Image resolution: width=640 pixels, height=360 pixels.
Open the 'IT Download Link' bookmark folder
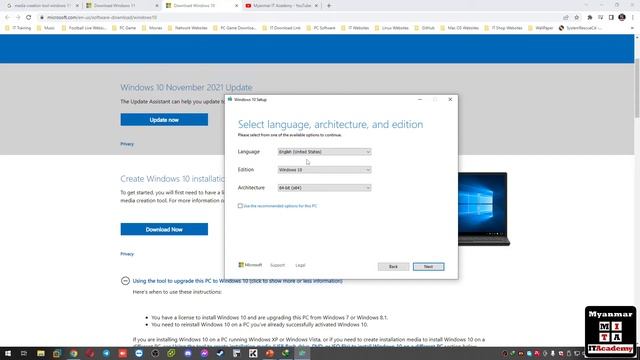click(x=281, y=28)
